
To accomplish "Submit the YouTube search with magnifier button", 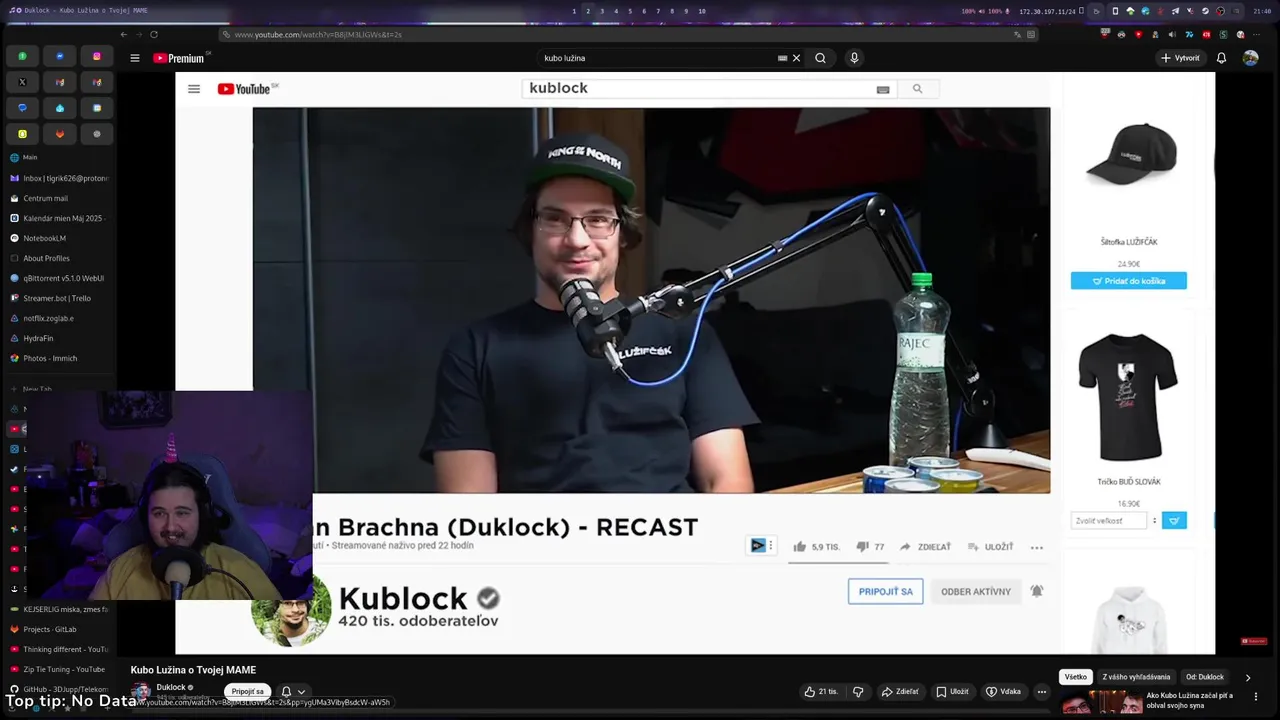I will tap(820, 58).
